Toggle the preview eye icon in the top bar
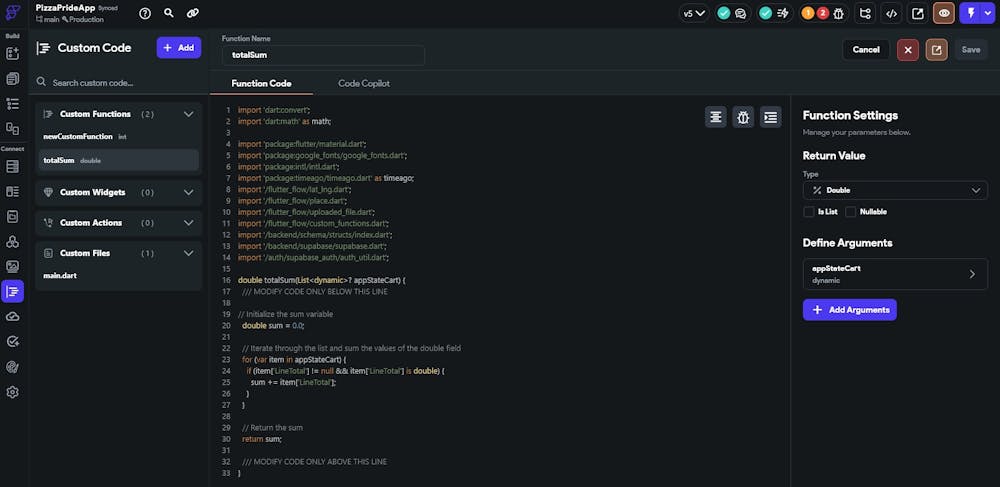The image size is (1000, 487). (x=943, y=14)
